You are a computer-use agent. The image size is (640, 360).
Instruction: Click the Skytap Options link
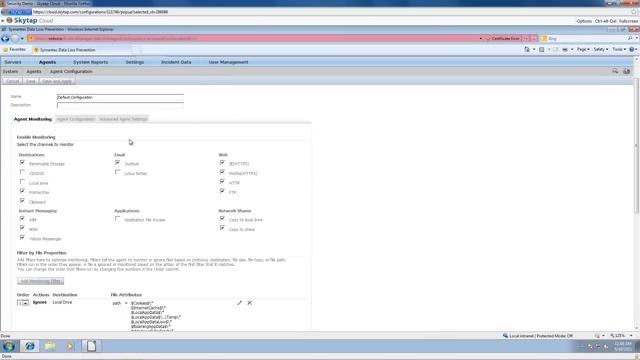(584, 21)
